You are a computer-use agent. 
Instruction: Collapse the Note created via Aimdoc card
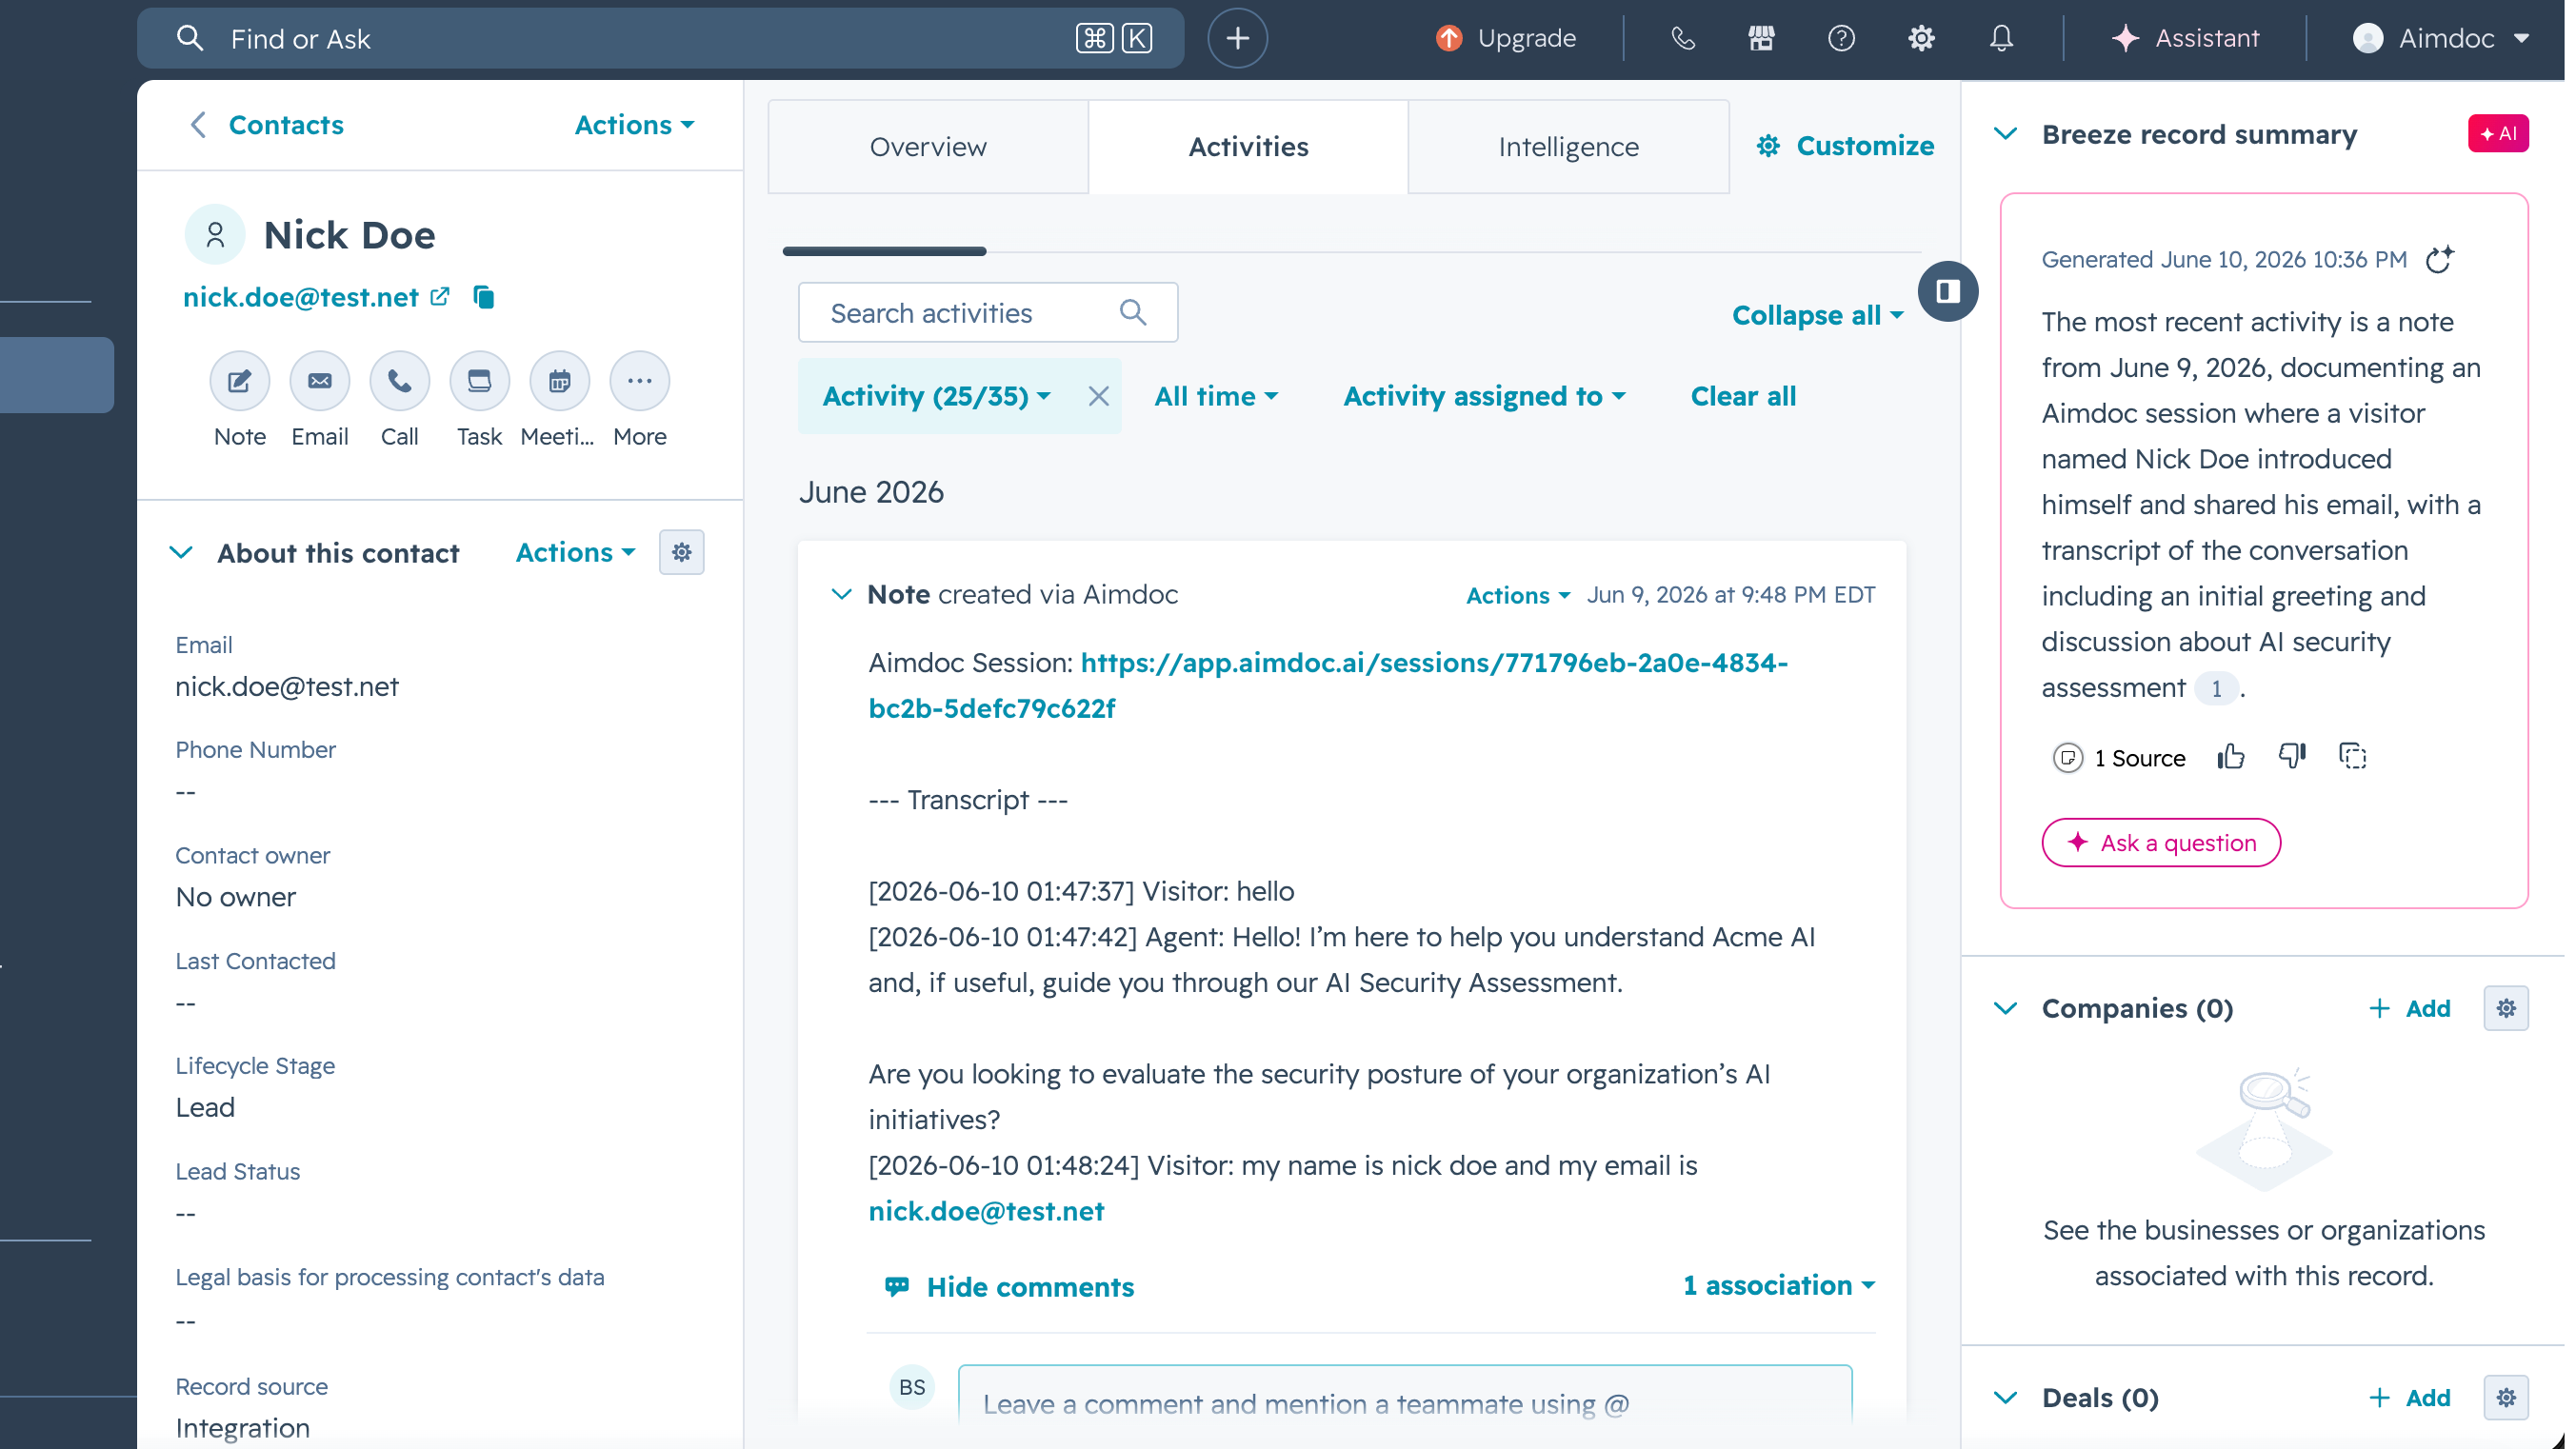(841, 595)
